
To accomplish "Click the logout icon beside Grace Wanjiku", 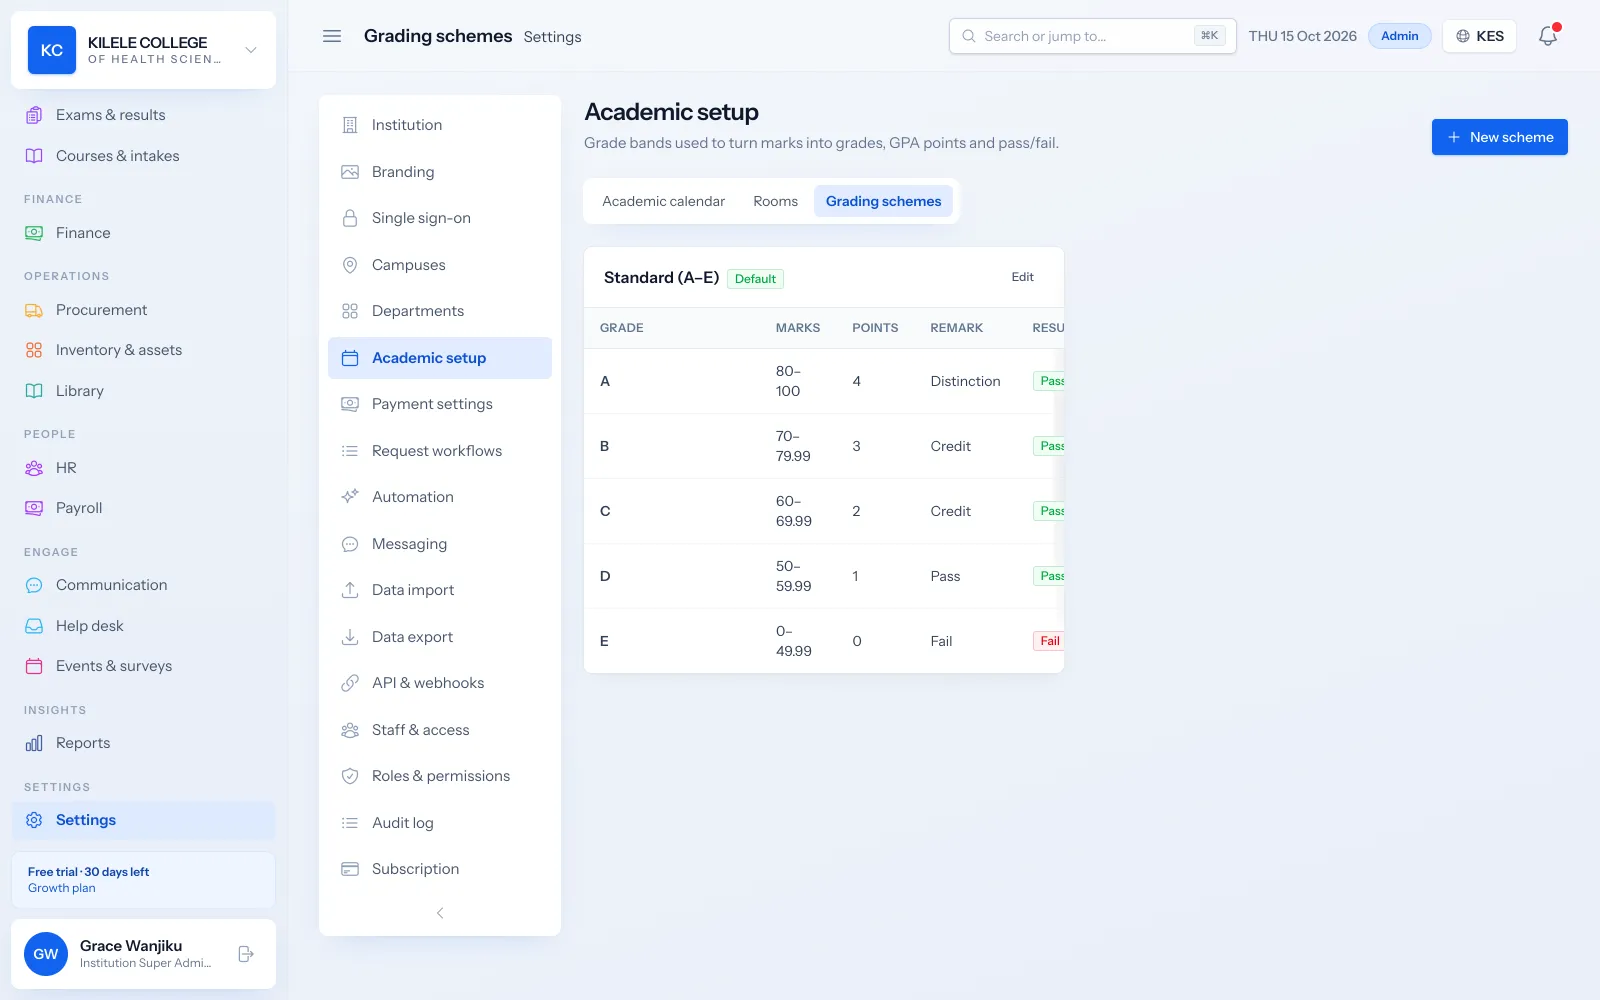I will point(246,954).
